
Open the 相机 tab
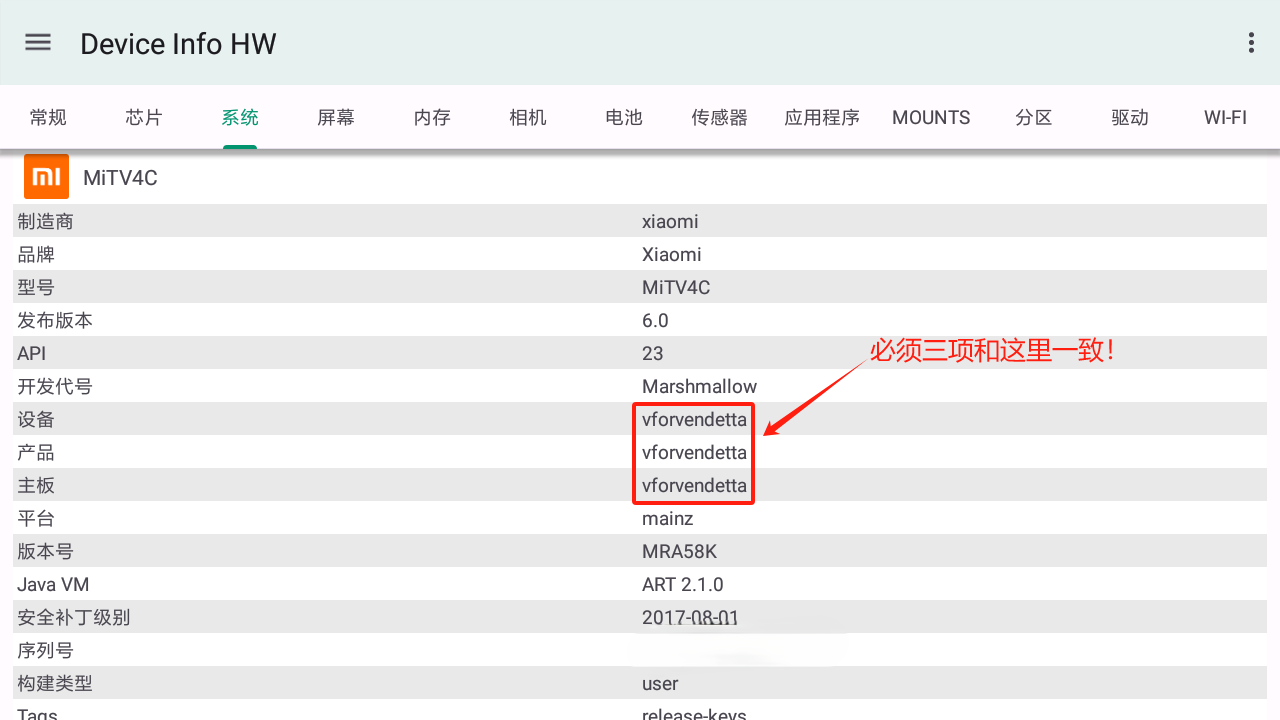coord(528,117)
